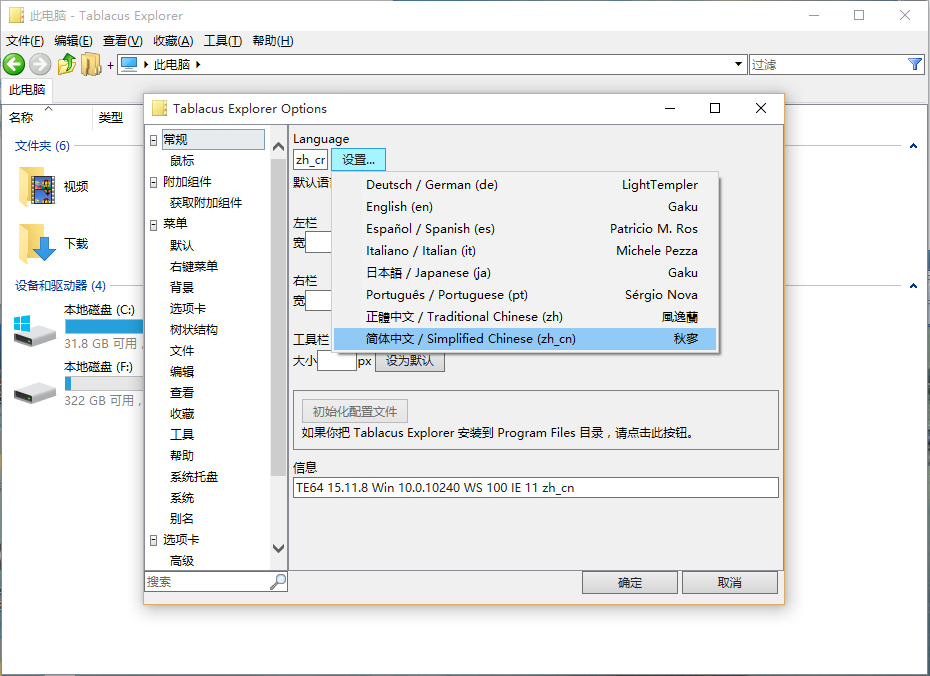Click the grey Forward arrow button
This screenshot has height=676, width=930.
coord(40,65)
